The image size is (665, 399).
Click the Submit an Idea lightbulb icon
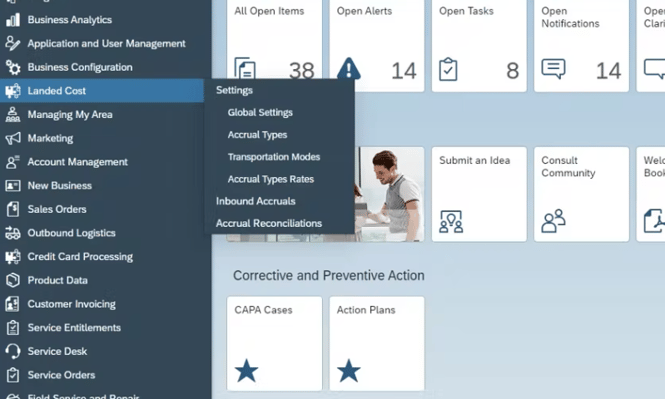tap(451, 221)
